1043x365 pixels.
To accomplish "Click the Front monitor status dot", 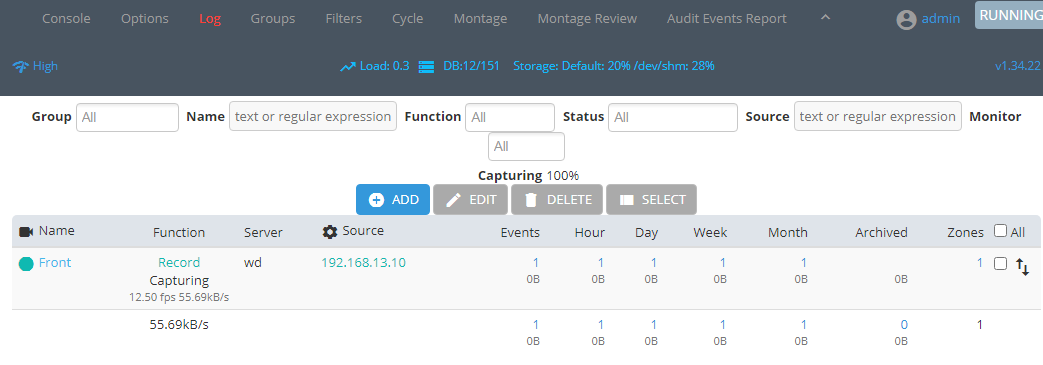I will click(x=26, y=264).
